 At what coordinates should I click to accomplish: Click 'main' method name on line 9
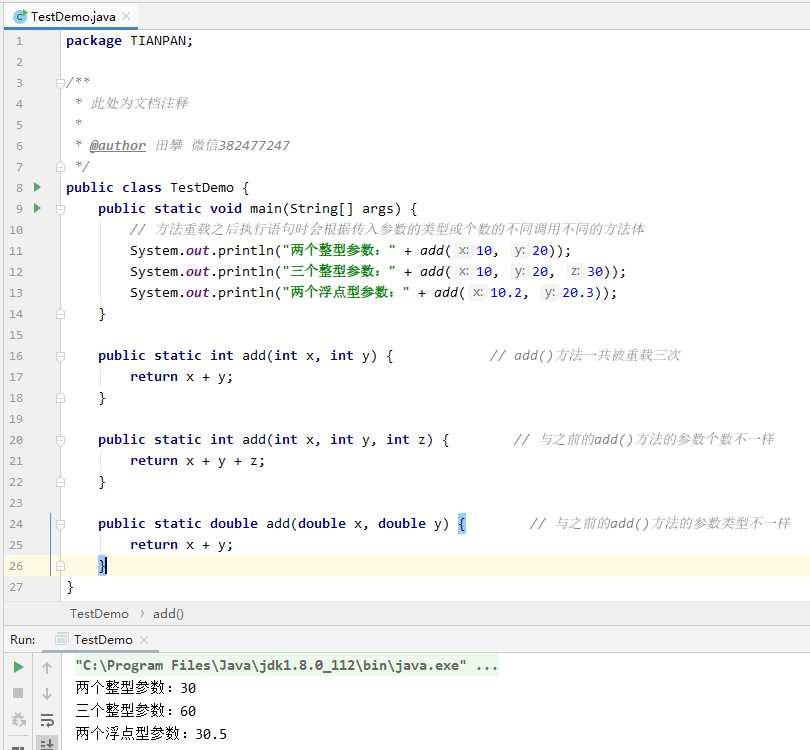(x=266, y=209)
